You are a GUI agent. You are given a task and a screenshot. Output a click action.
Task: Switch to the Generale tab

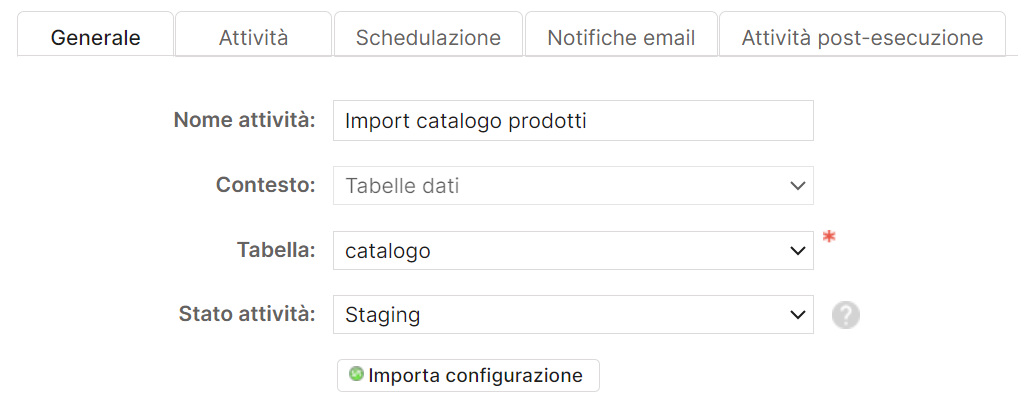point(95,34)
